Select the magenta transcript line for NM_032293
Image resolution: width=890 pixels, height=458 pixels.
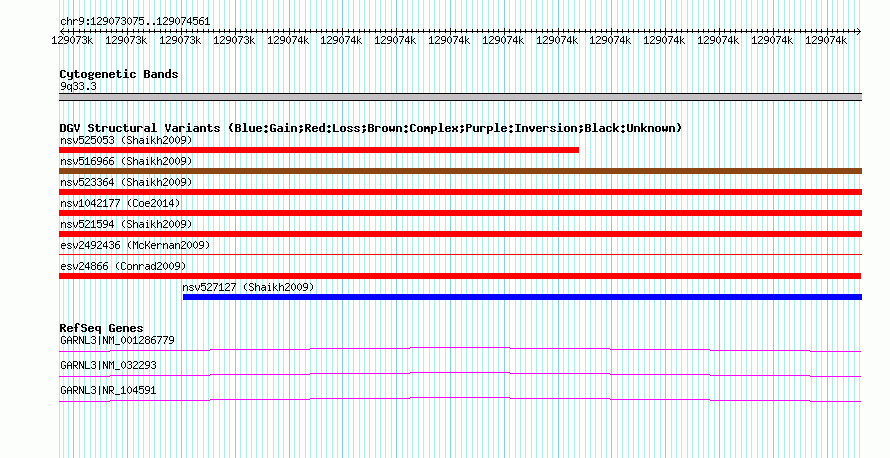460,375
